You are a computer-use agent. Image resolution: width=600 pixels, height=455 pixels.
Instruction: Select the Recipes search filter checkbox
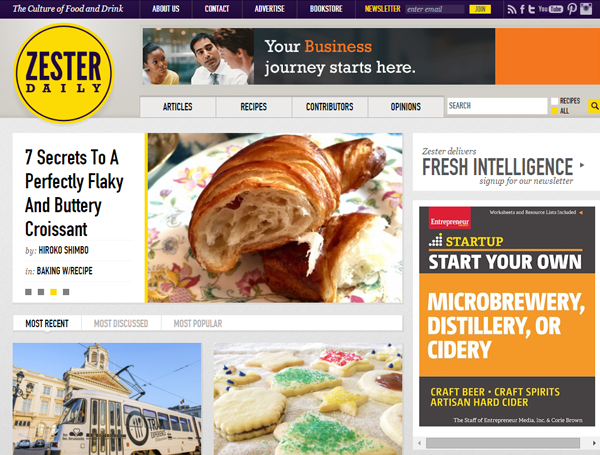click(x=554, y=101)
